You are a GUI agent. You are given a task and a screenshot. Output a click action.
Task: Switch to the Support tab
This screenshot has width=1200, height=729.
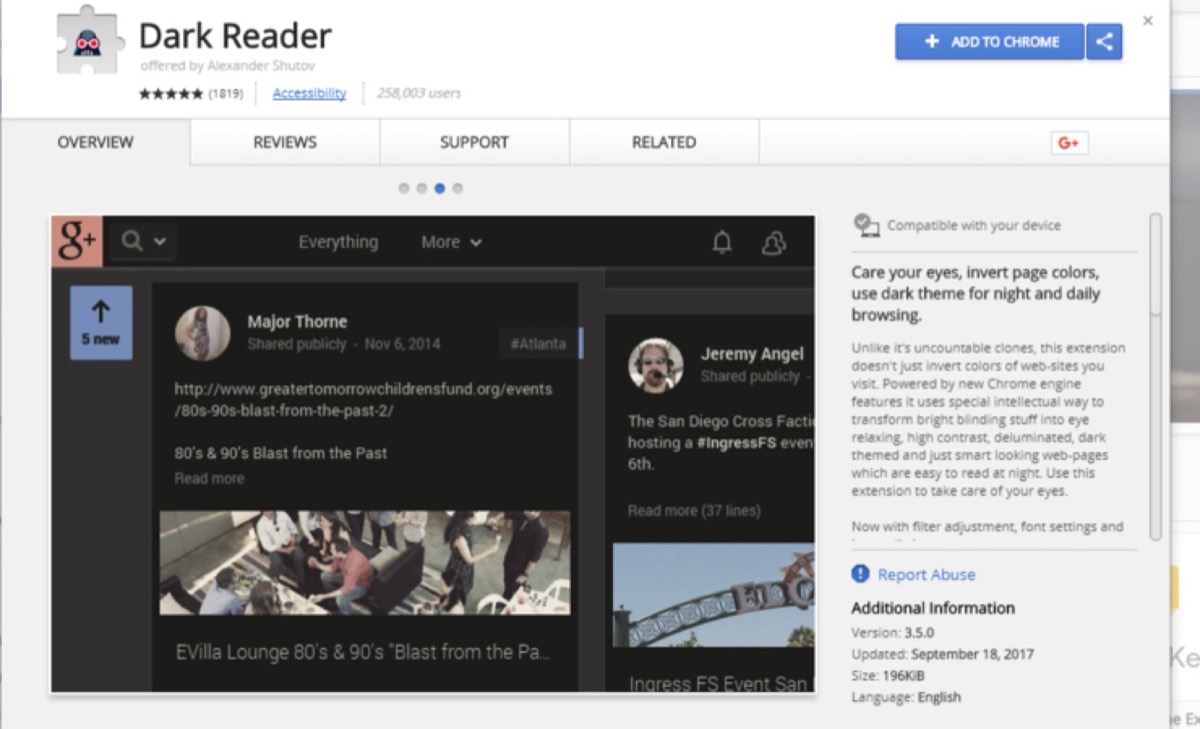tap(474, 142)
